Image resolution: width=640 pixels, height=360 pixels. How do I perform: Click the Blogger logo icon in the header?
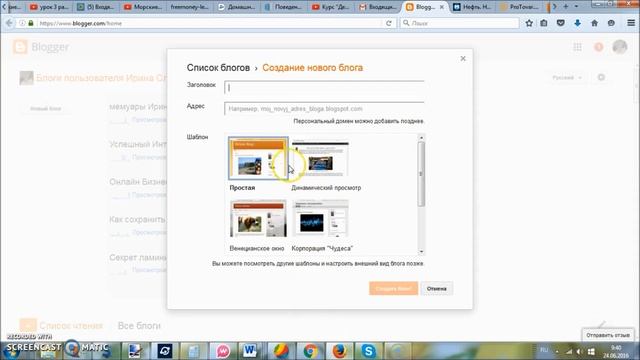(x=20, y=47)
